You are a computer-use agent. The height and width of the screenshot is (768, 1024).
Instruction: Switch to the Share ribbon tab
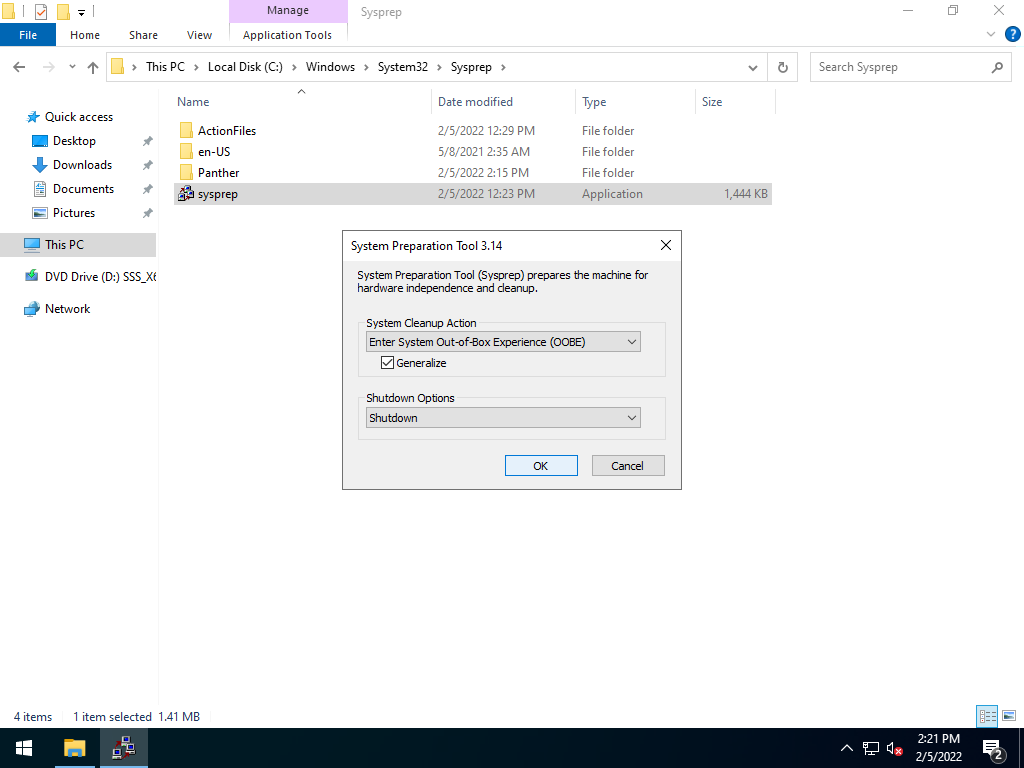coord(143,35)
